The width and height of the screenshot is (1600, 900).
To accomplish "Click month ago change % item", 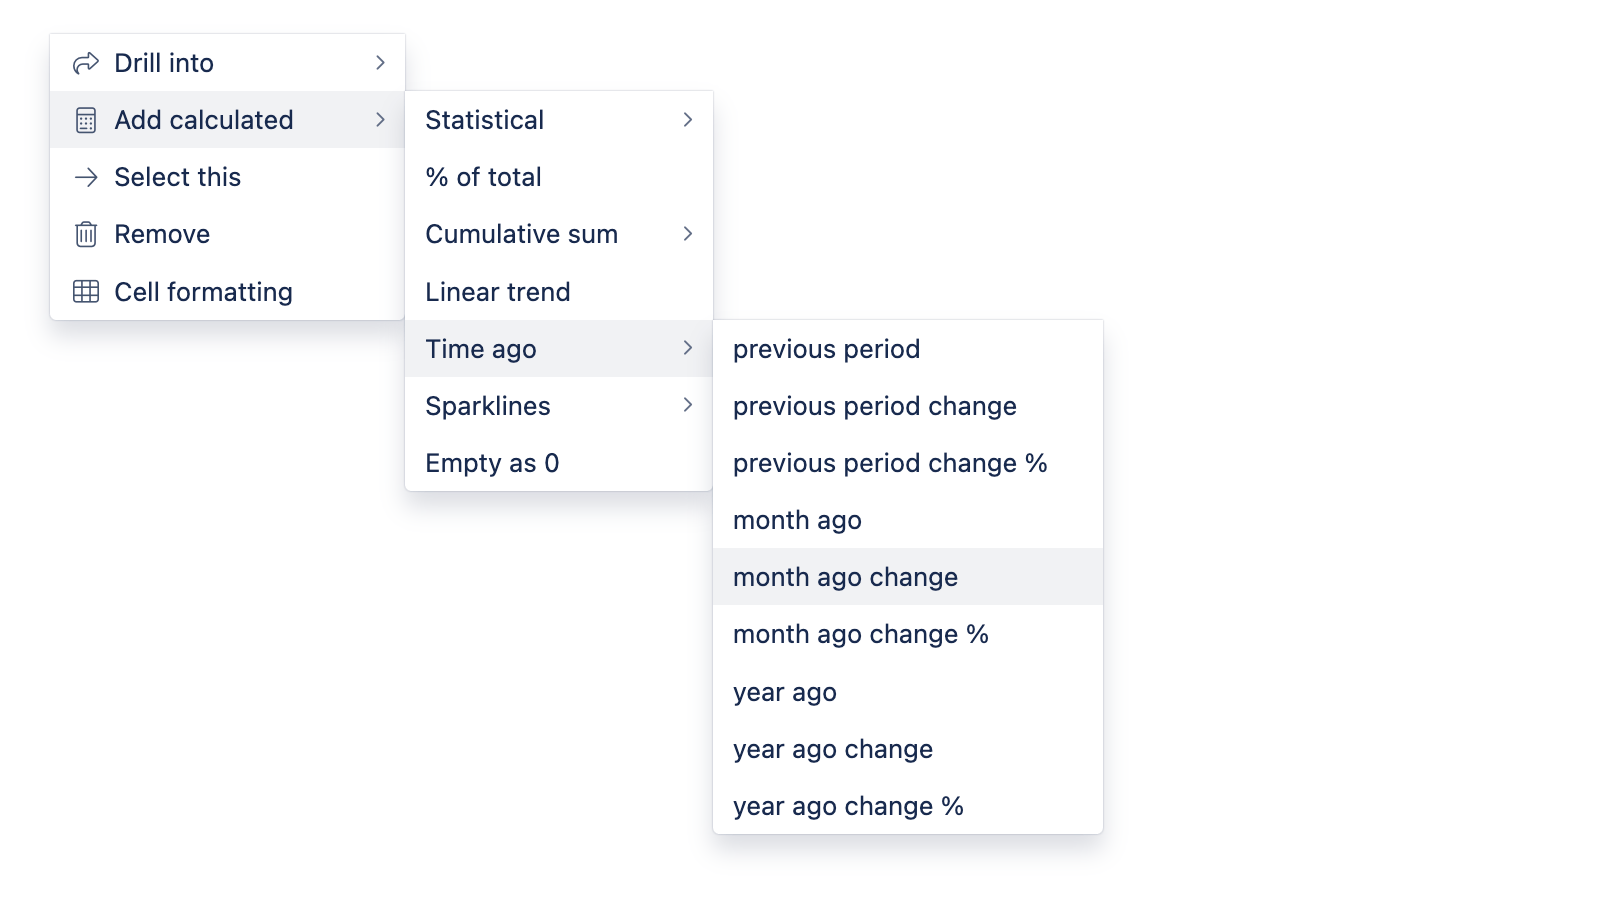I will [860, 634].
